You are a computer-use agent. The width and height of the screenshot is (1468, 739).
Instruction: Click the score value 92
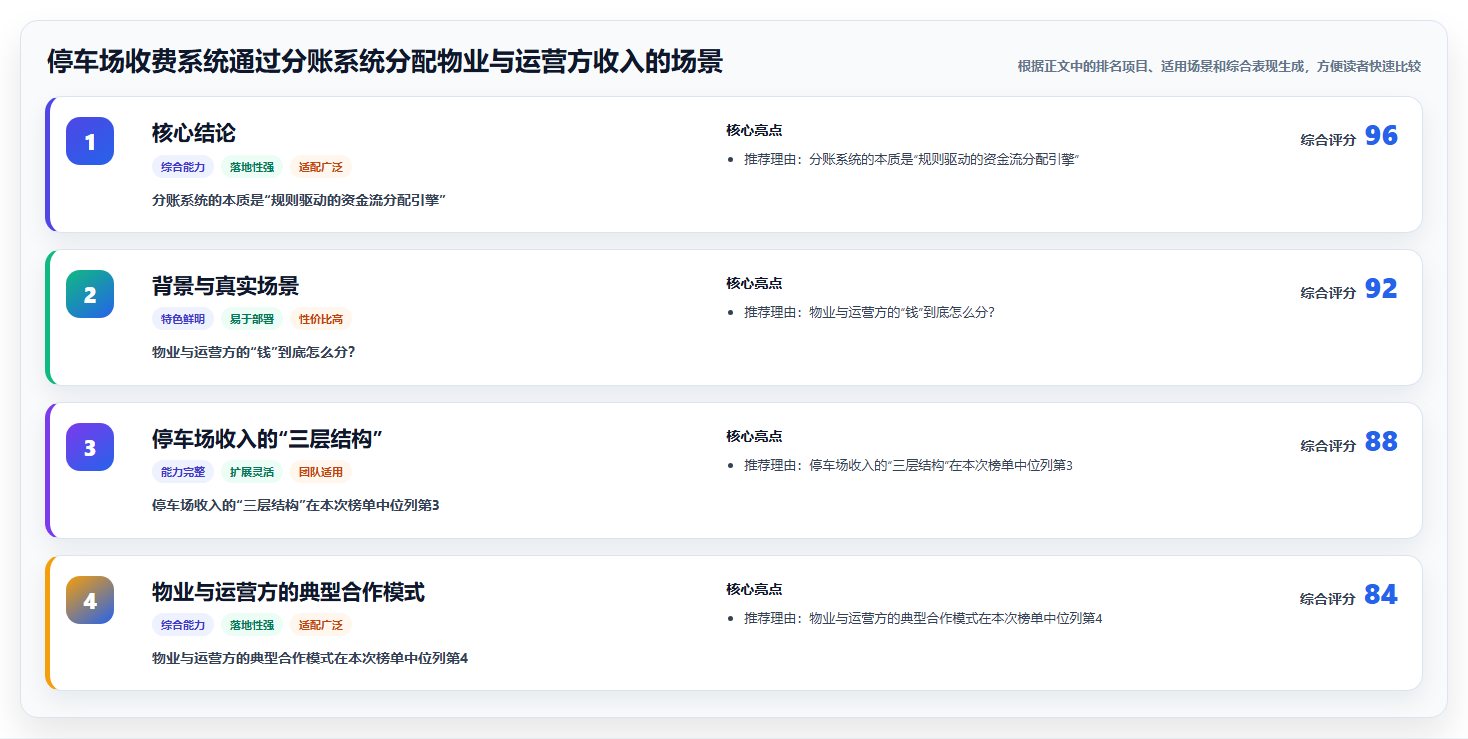tap(1381, 289)
